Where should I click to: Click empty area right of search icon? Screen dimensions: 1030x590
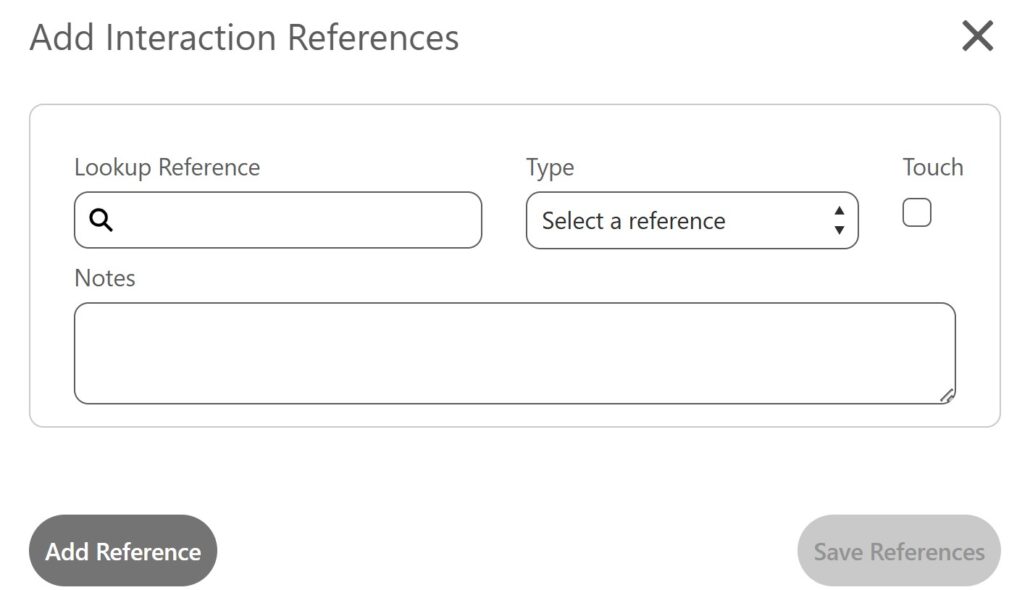299,219
